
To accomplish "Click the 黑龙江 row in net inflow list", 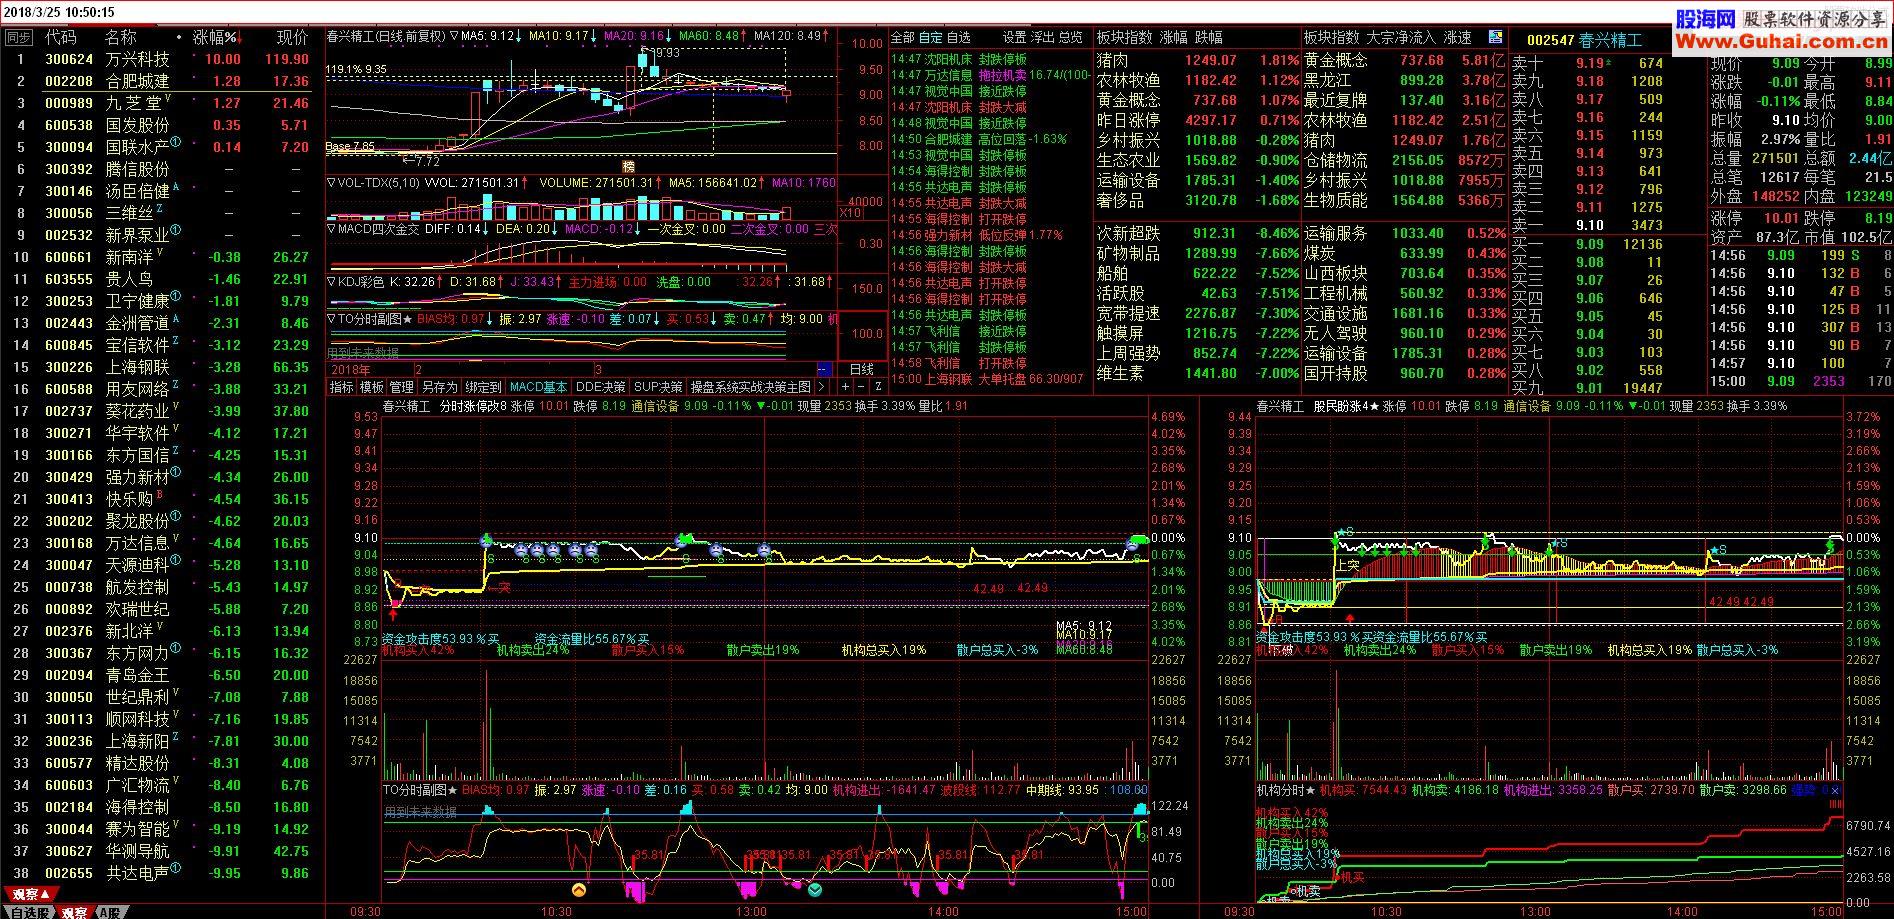I will [1404, 80].
